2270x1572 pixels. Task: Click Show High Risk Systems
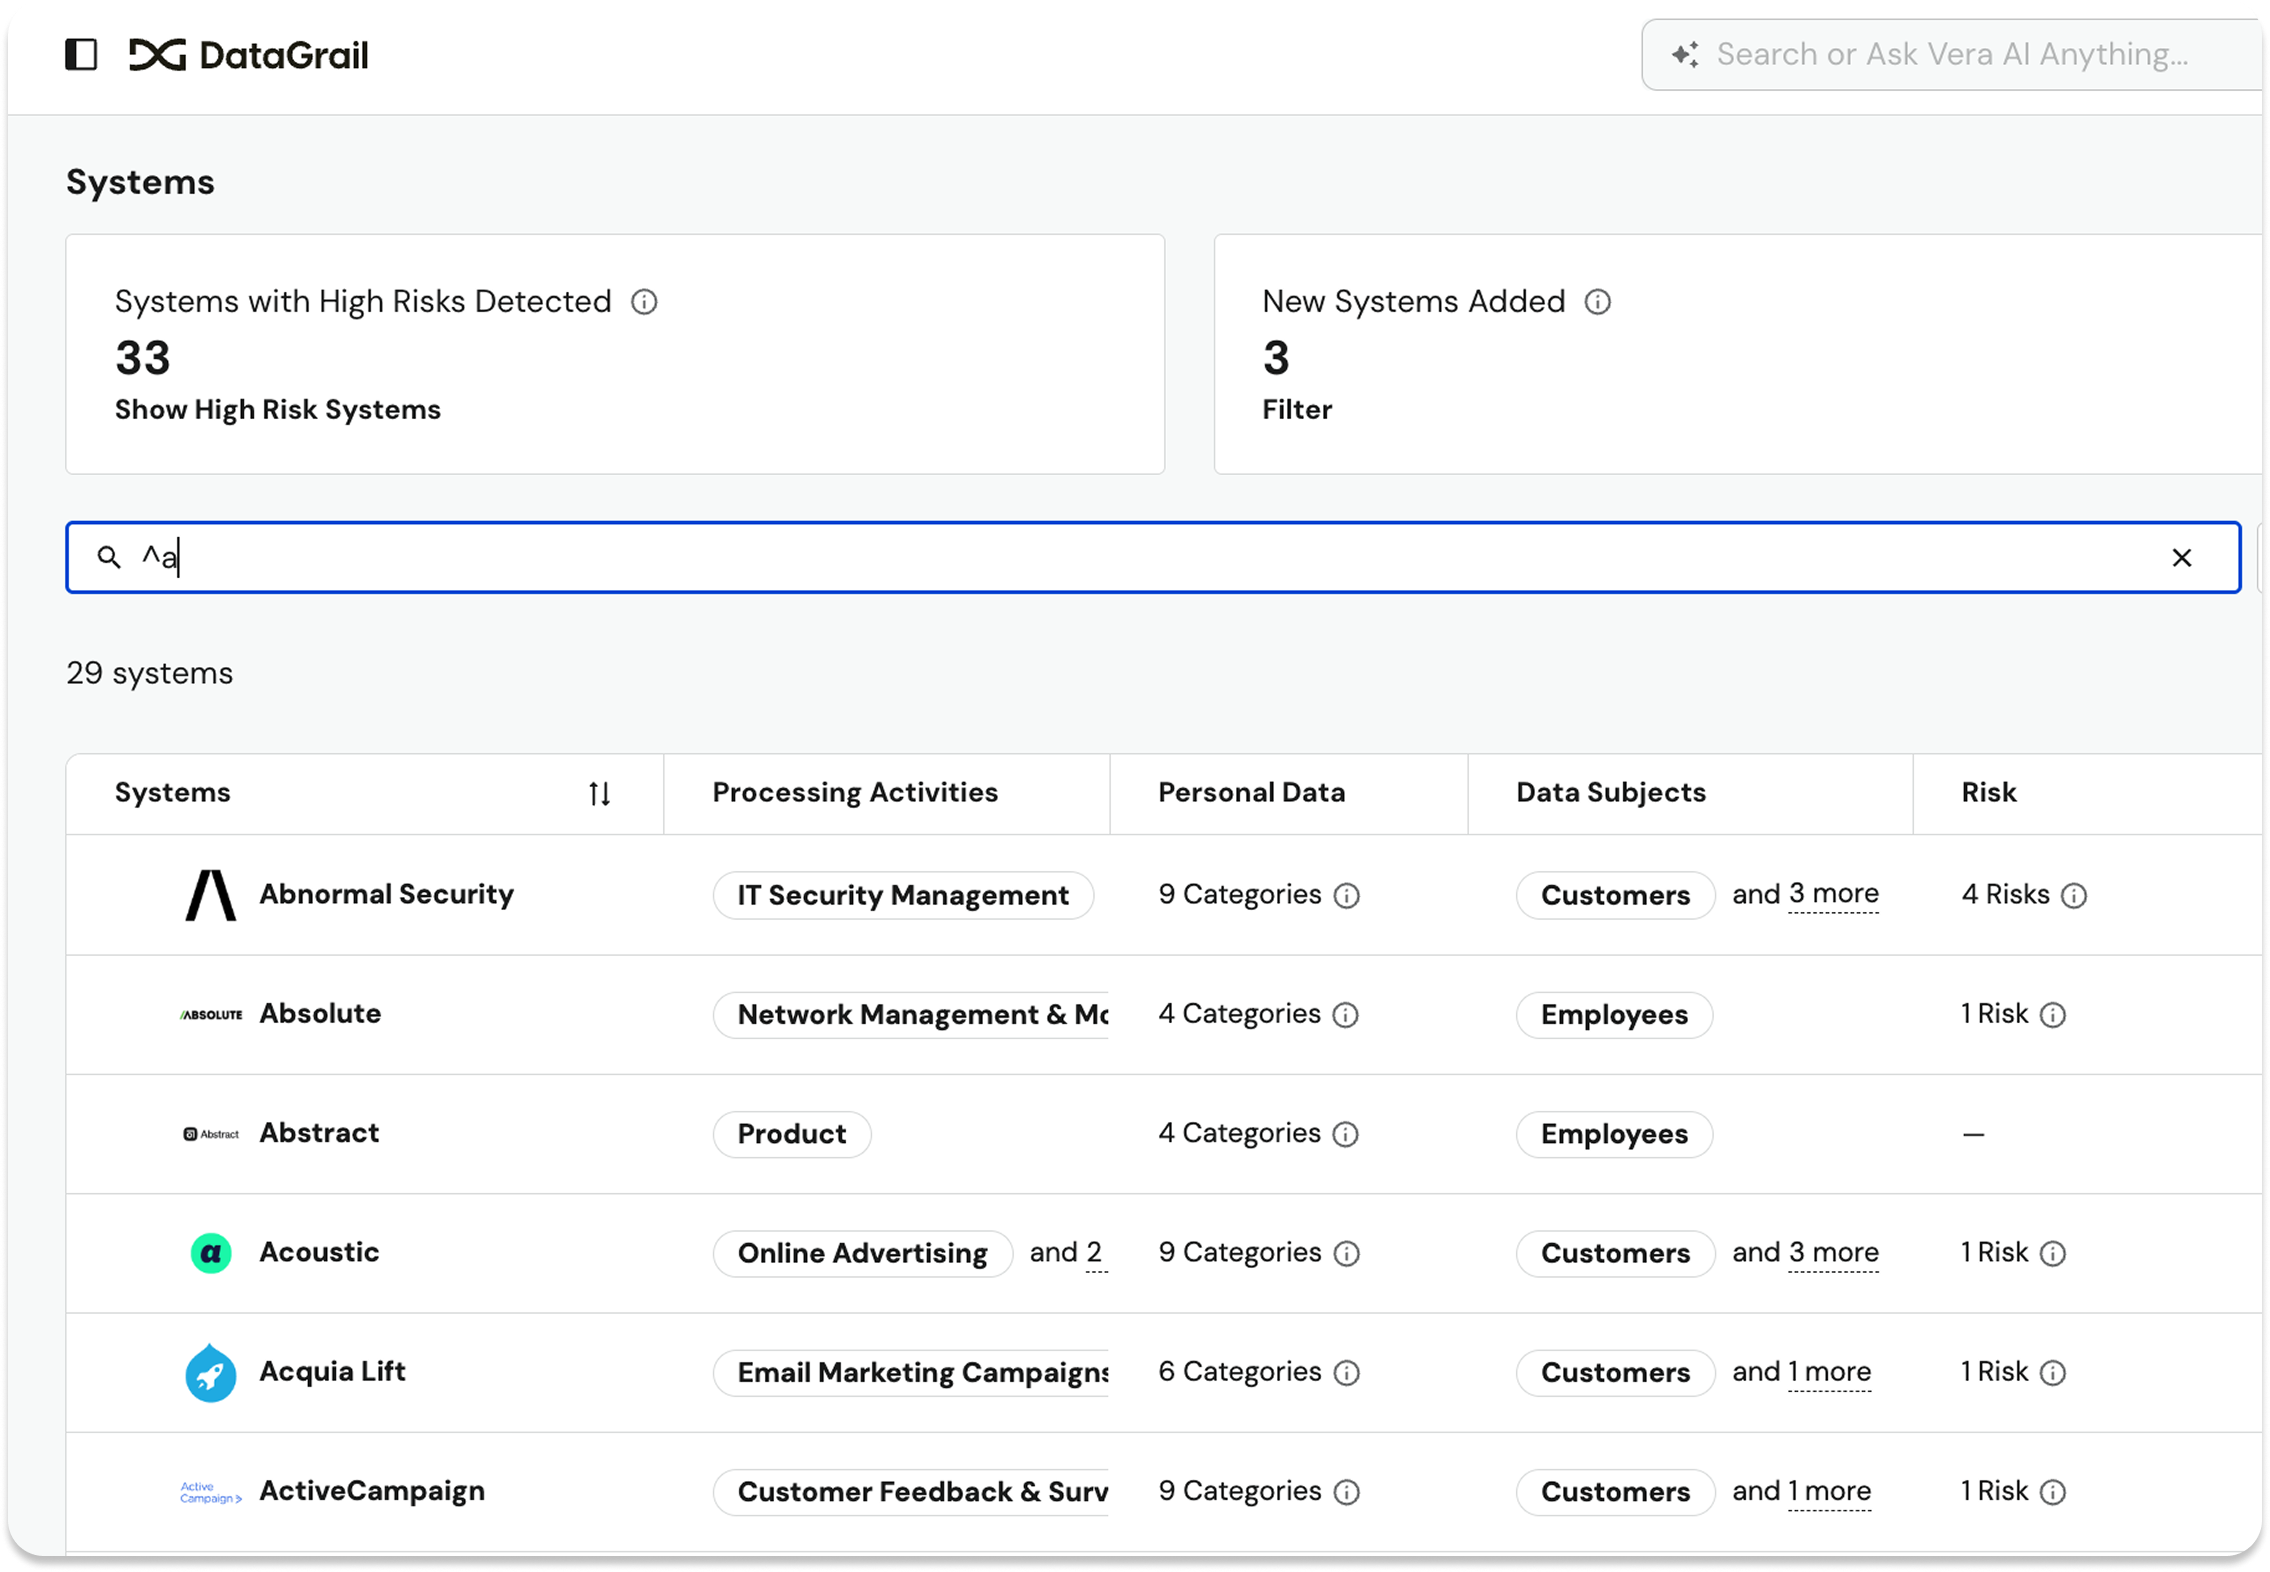pyautogui.click(x=277, y=409)
